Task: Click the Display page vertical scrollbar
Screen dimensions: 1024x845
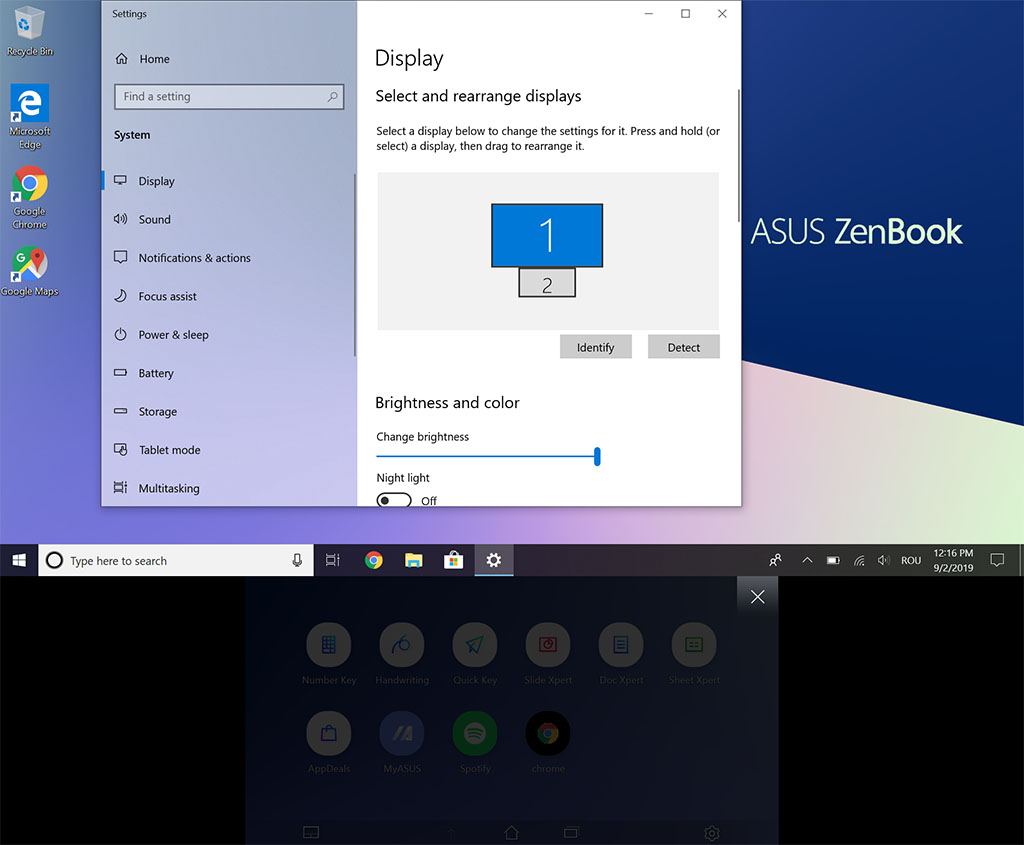Action: [739, 155]
